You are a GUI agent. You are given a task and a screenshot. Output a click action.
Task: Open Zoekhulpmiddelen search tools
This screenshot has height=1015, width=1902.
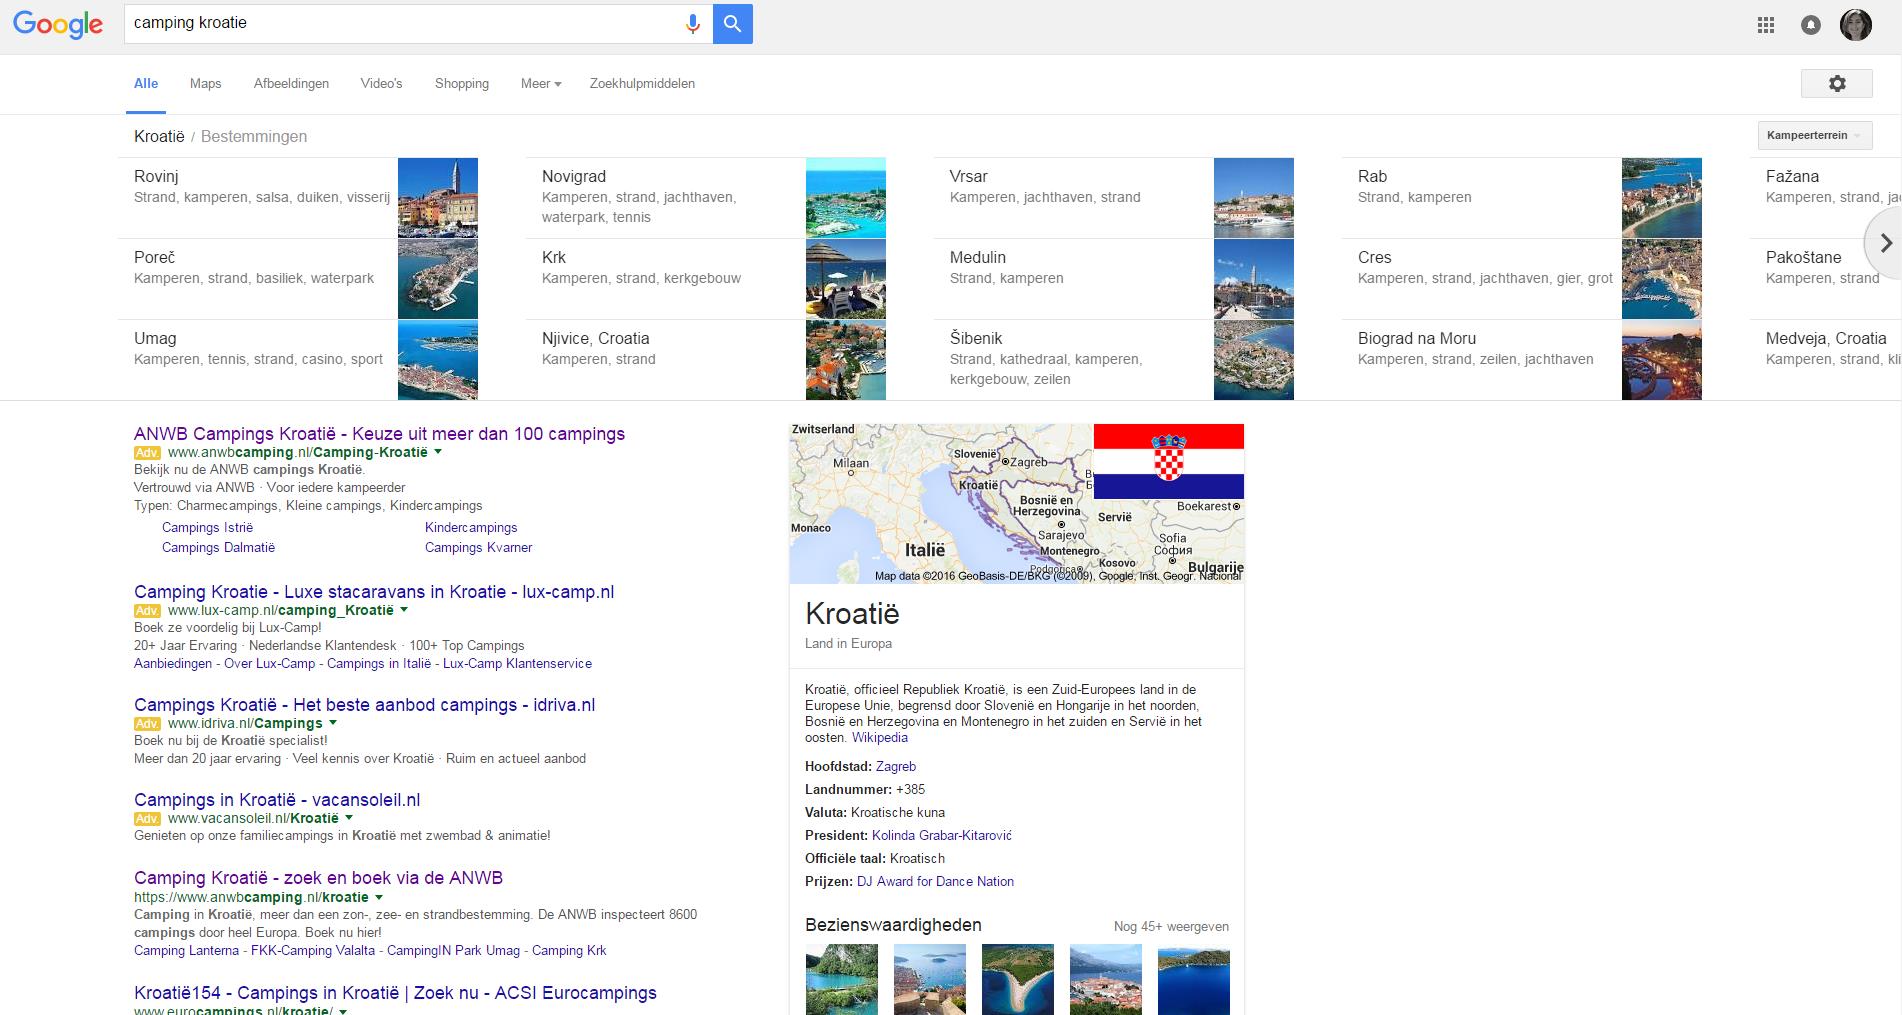tap(642, 84)
